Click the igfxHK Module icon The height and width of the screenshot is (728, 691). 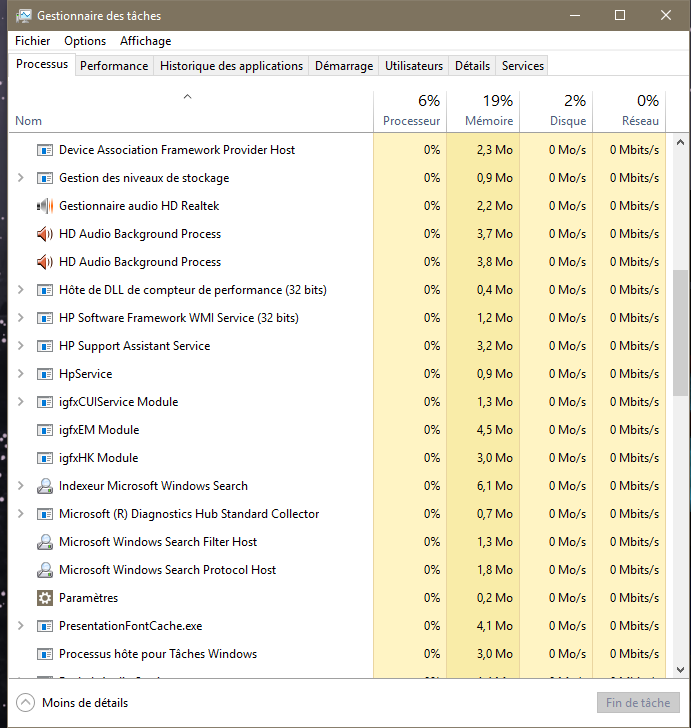tap(45, 458)
